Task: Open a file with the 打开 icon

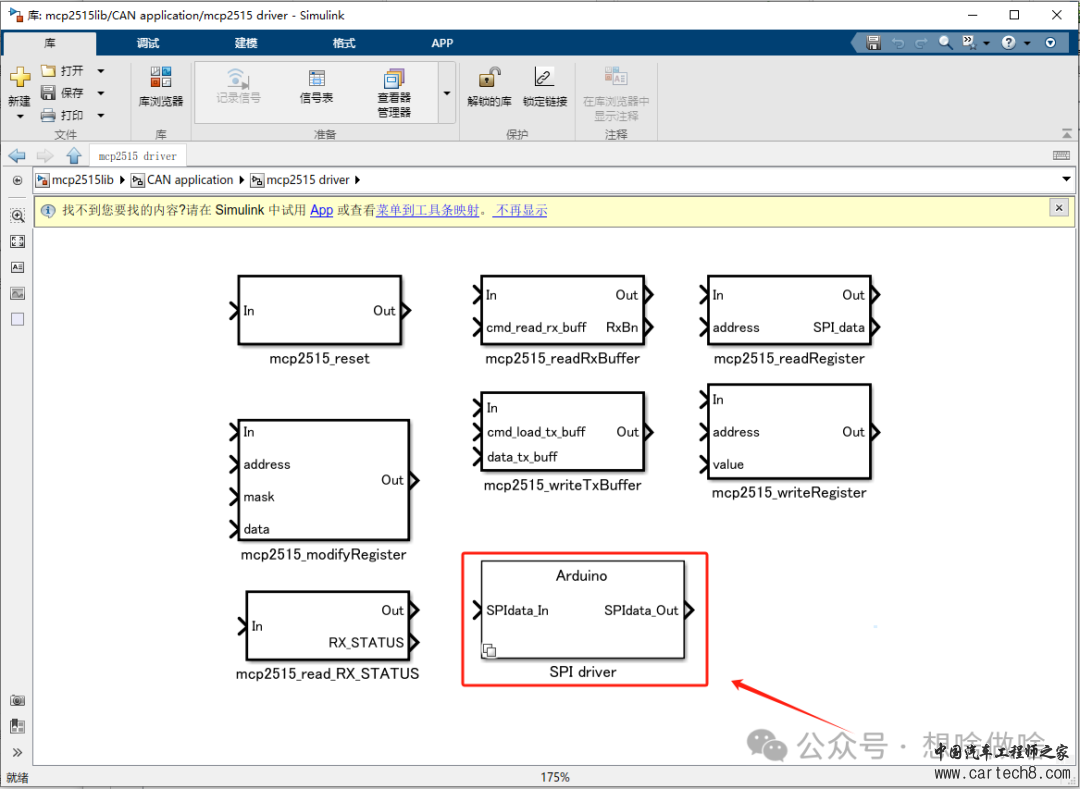Action: 48,70
